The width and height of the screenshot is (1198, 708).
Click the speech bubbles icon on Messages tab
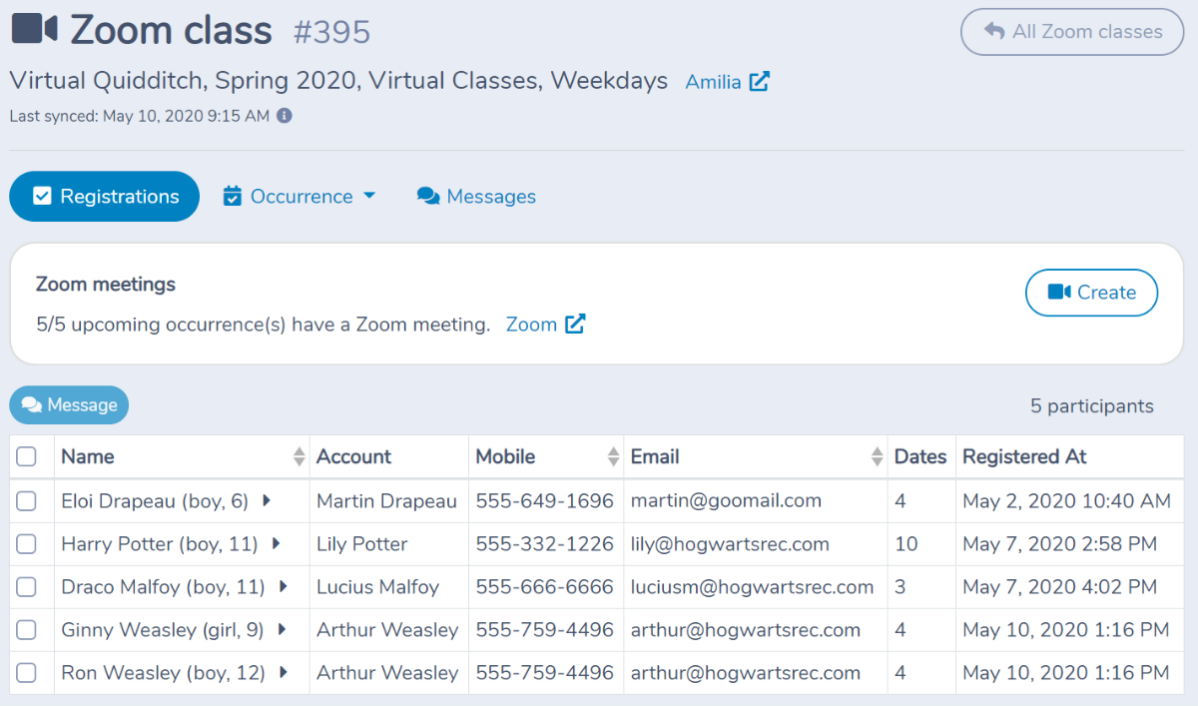[x=428, y=196]
